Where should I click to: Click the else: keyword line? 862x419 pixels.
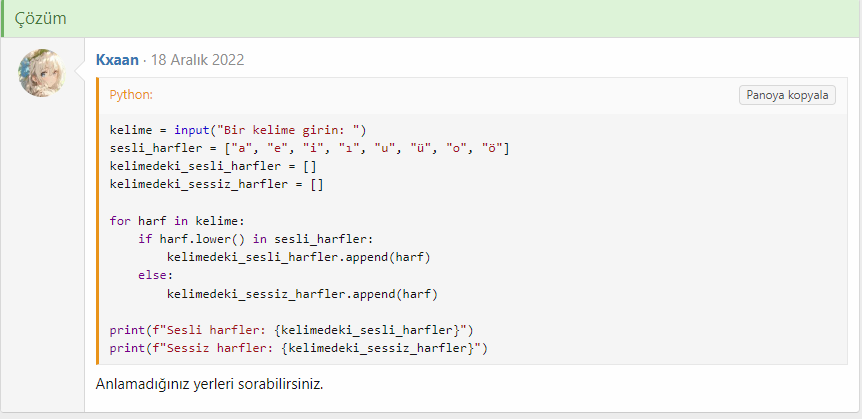pyautogui.click(x=156, y=275)
